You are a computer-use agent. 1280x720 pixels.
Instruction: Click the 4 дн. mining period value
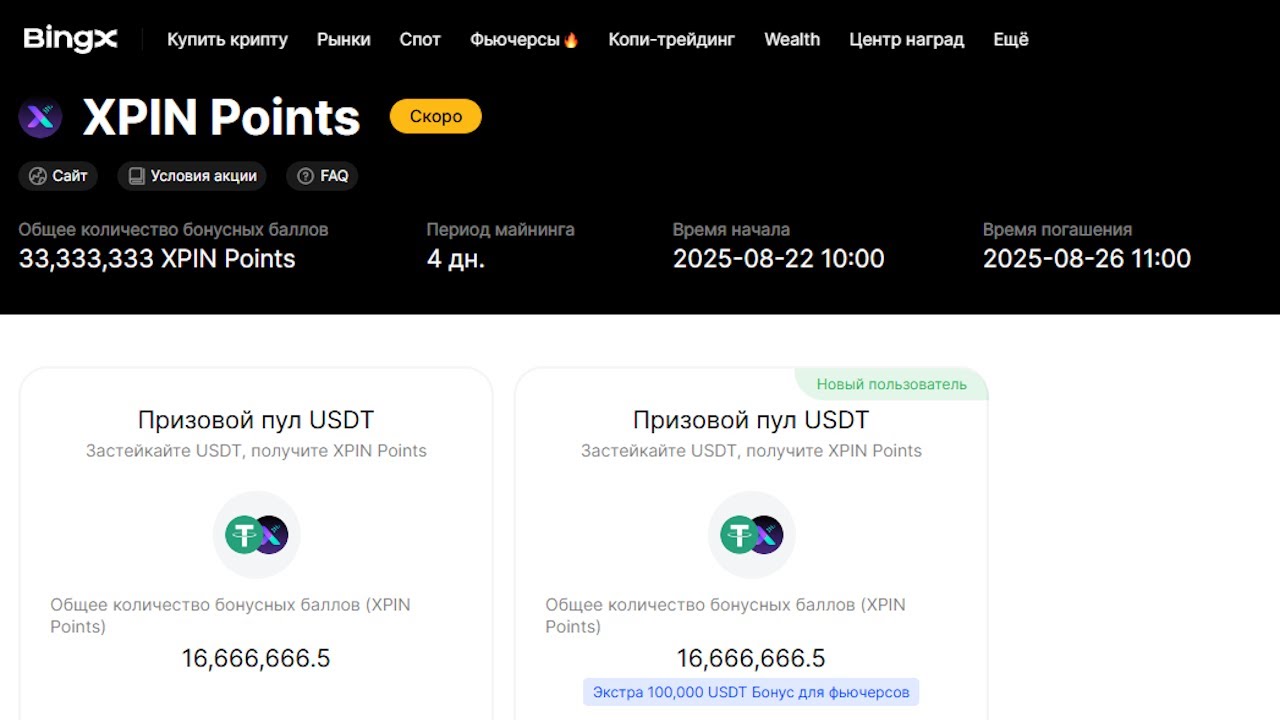tap(456, 259)
